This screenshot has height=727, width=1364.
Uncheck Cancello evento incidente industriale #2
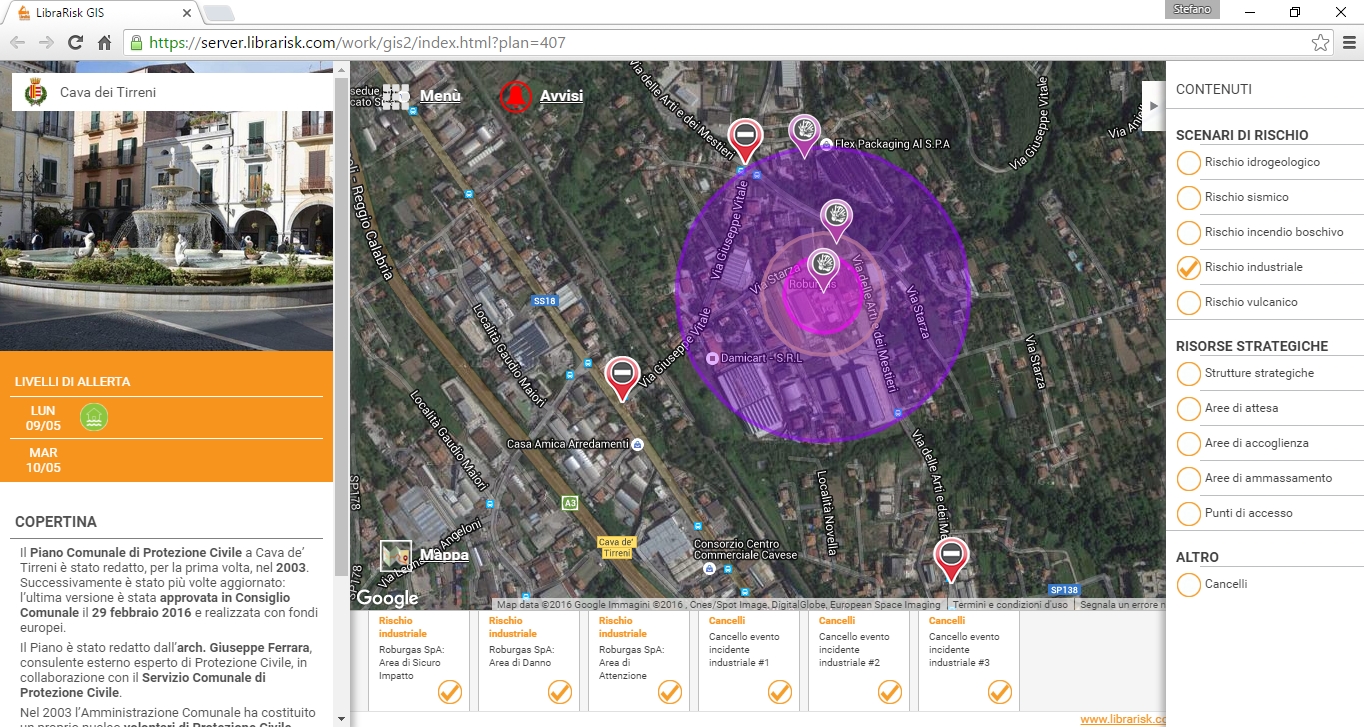coord(890,691)
